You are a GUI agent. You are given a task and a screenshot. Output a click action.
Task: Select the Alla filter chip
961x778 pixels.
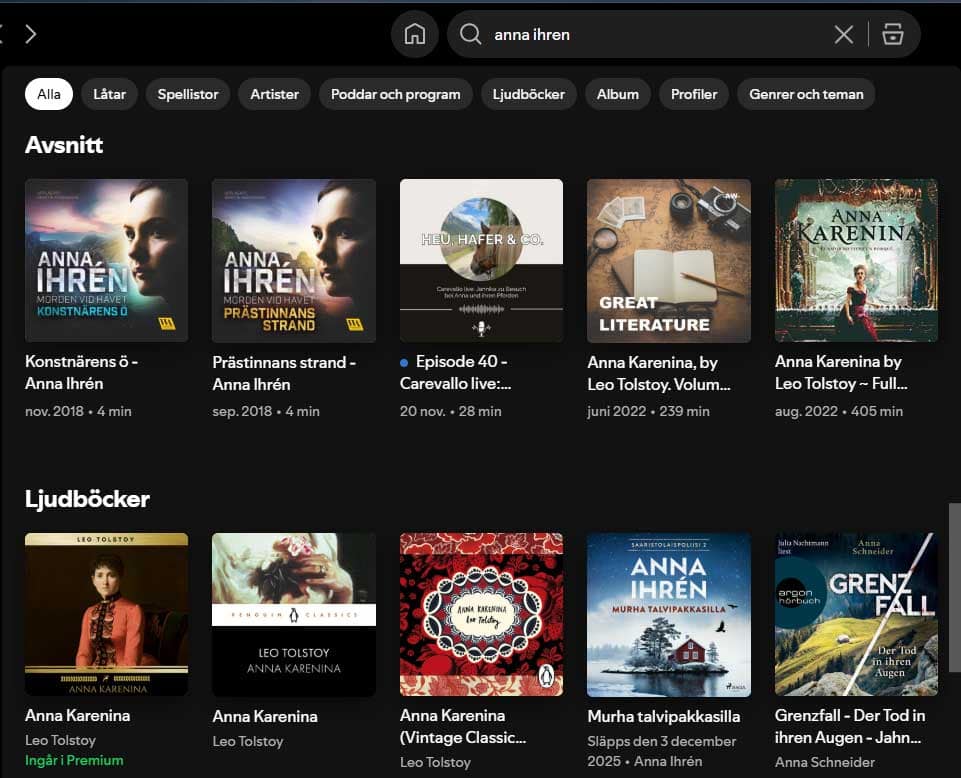49,94
